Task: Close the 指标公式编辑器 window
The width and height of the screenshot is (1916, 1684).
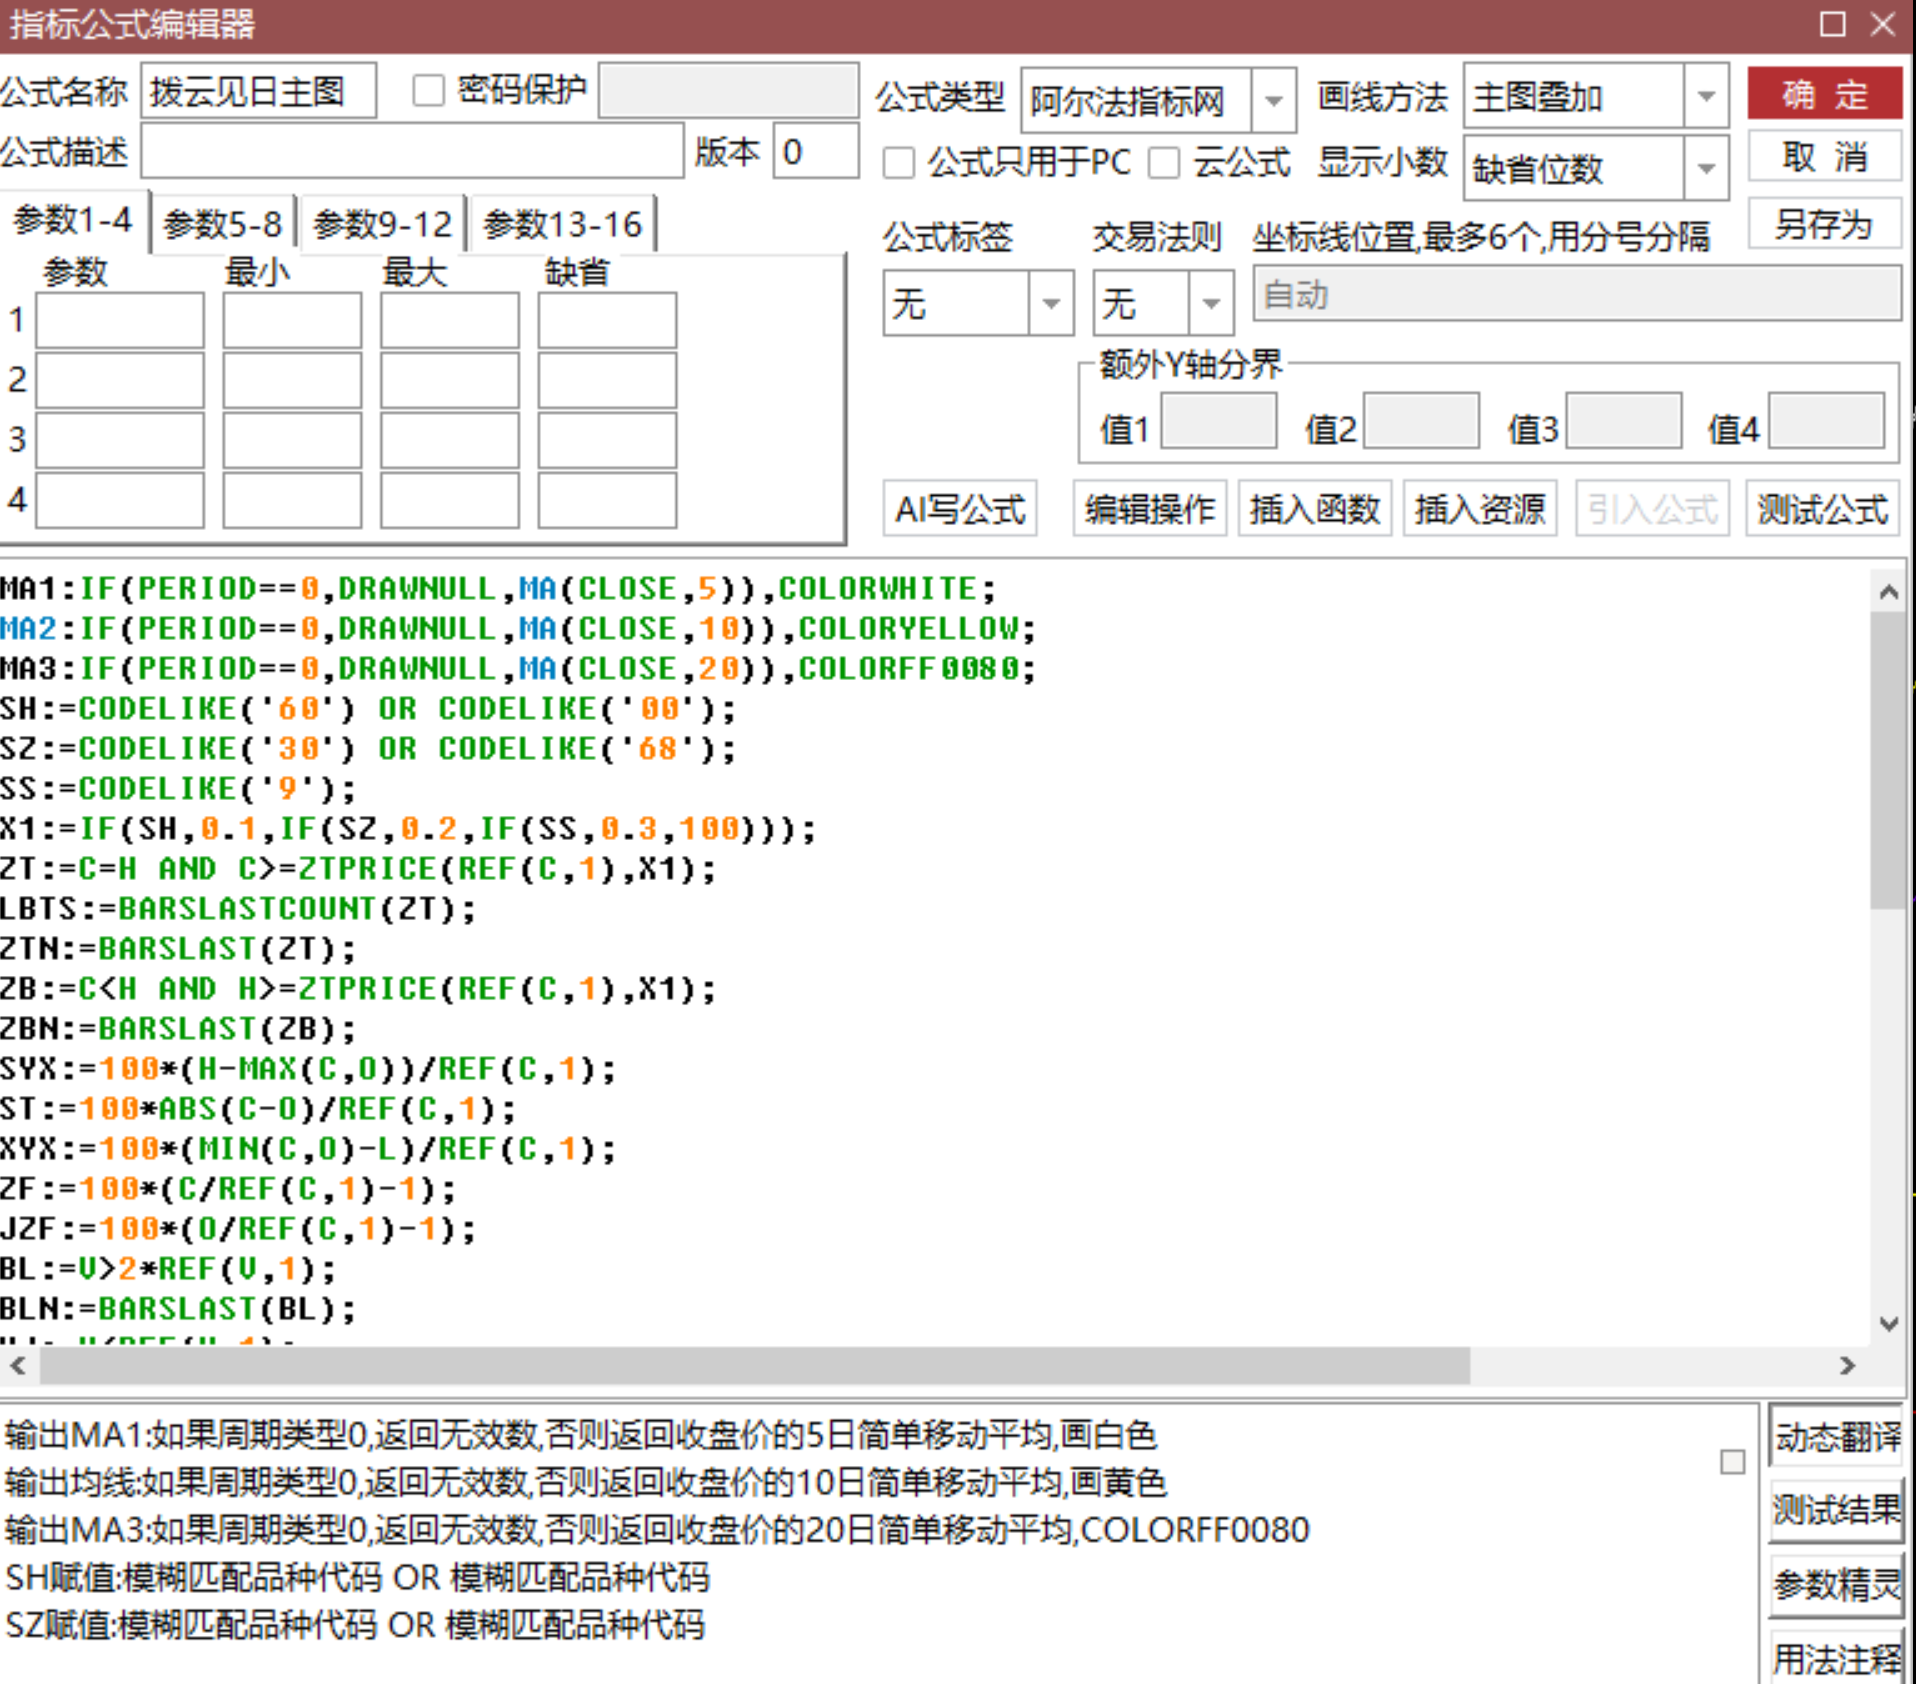Action: pyautogui.click(x=1883, y=23)
